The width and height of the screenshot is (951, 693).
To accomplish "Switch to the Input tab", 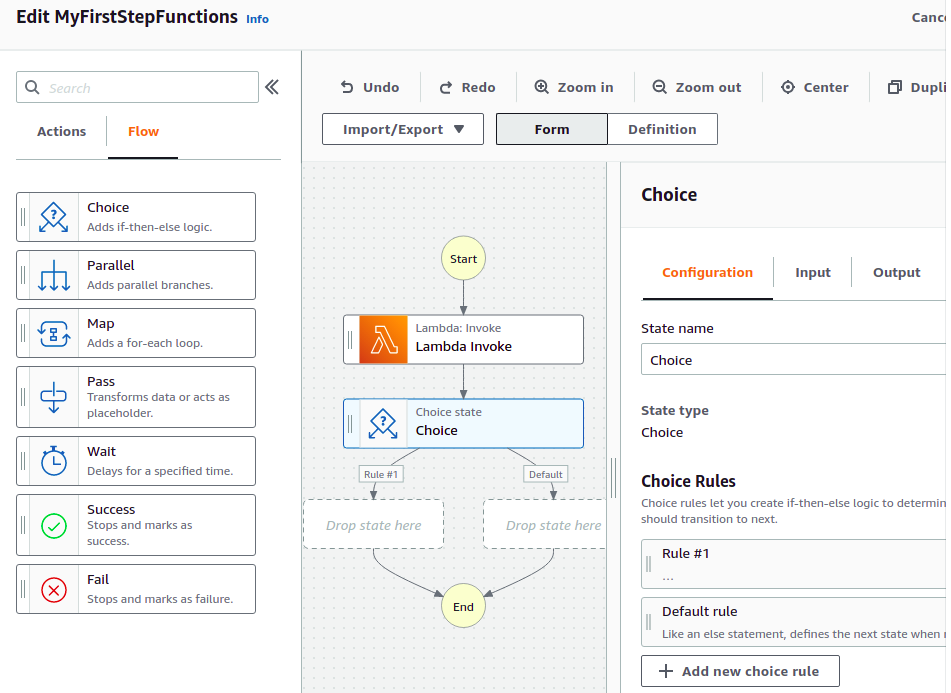I will tap(813, 272).
